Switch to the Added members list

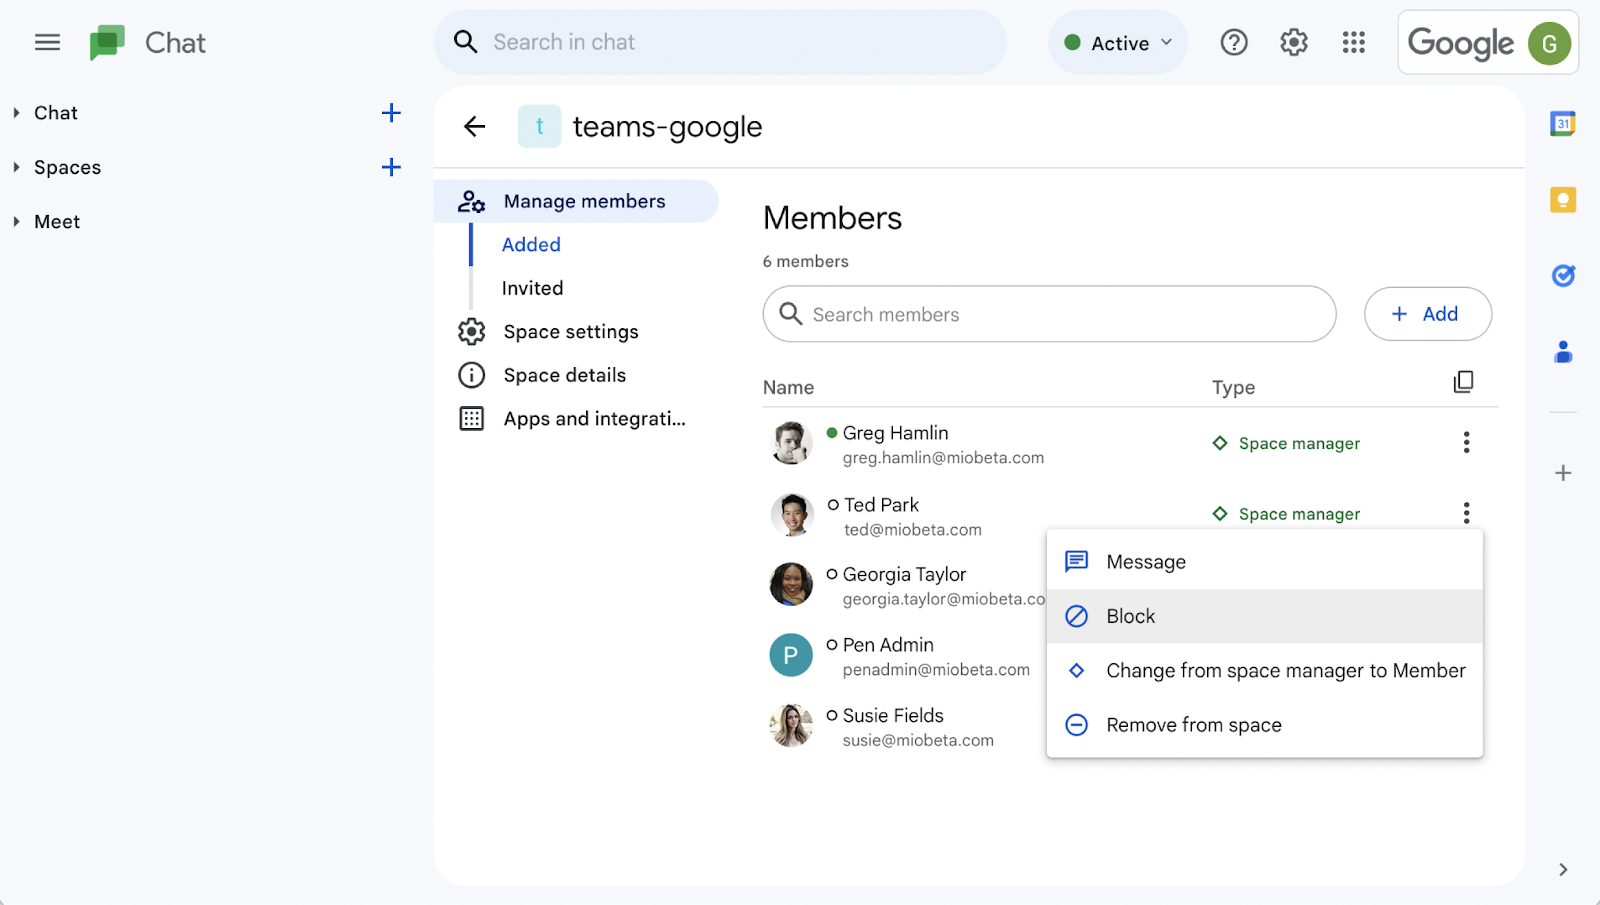pos(531,245)
